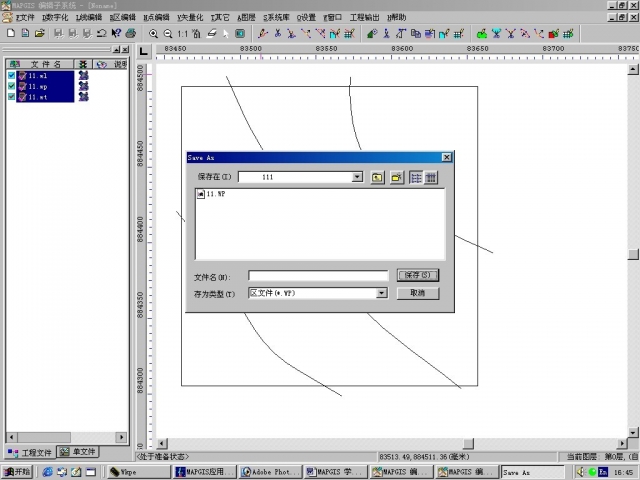
Task: Uncheck the 11.wl file checkbox
Action: tap(12, 76)
